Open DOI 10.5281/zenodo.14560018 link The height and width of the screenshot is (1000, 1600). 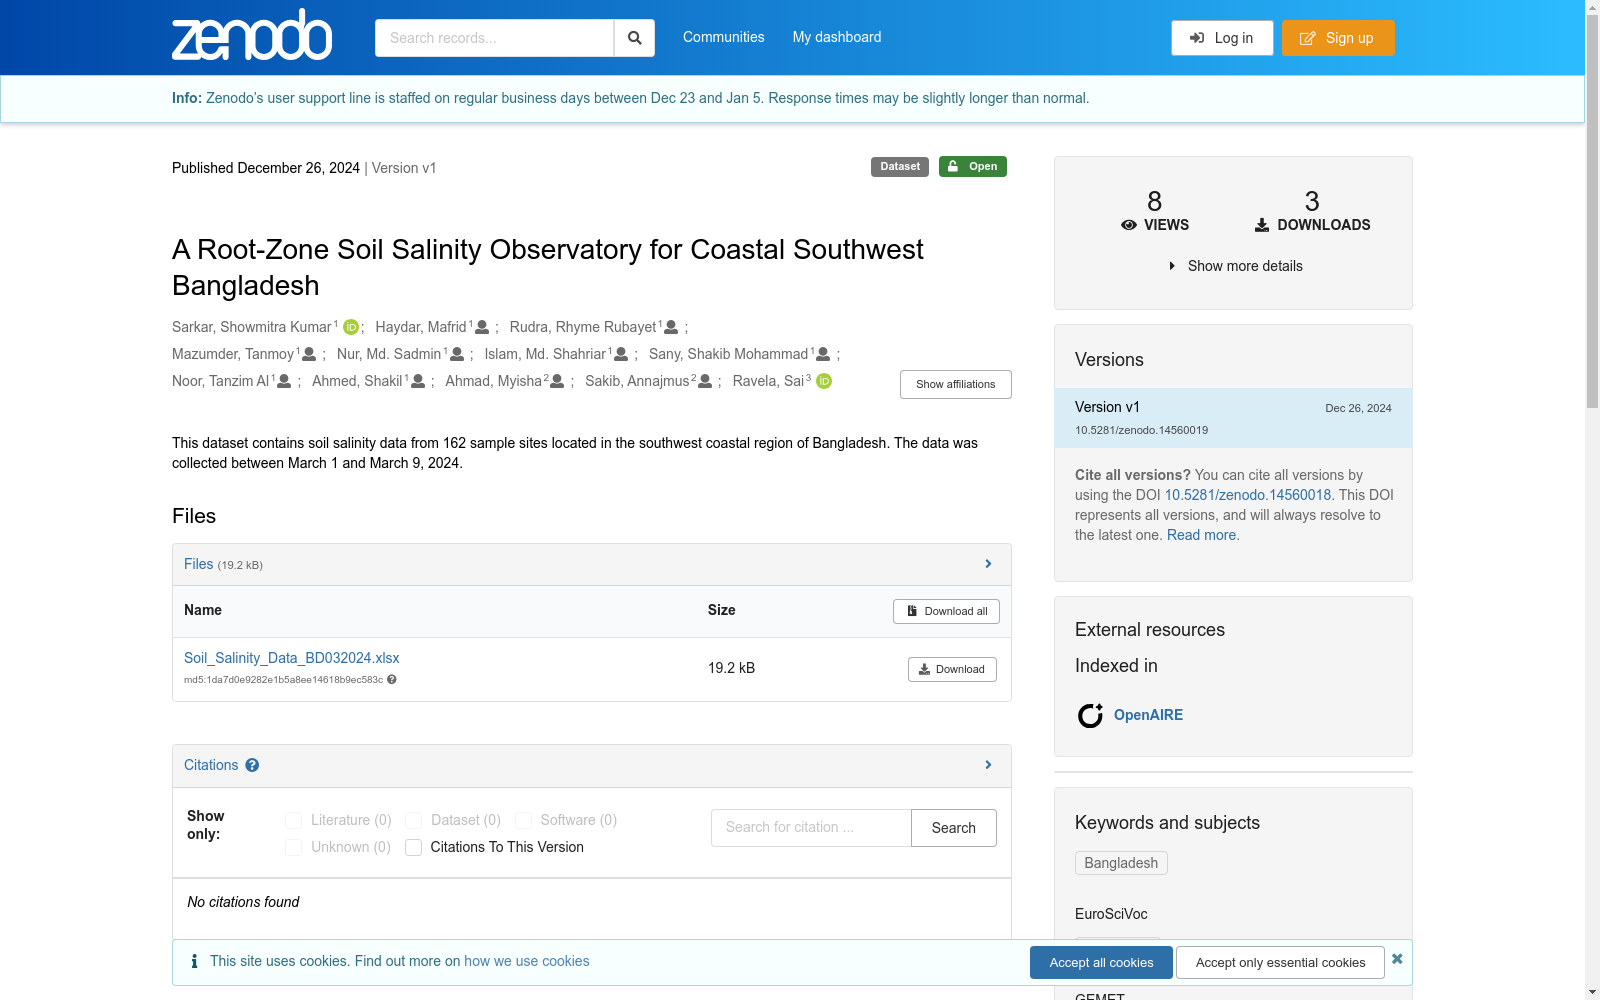pyautogui.click(x=1248, y=495)
